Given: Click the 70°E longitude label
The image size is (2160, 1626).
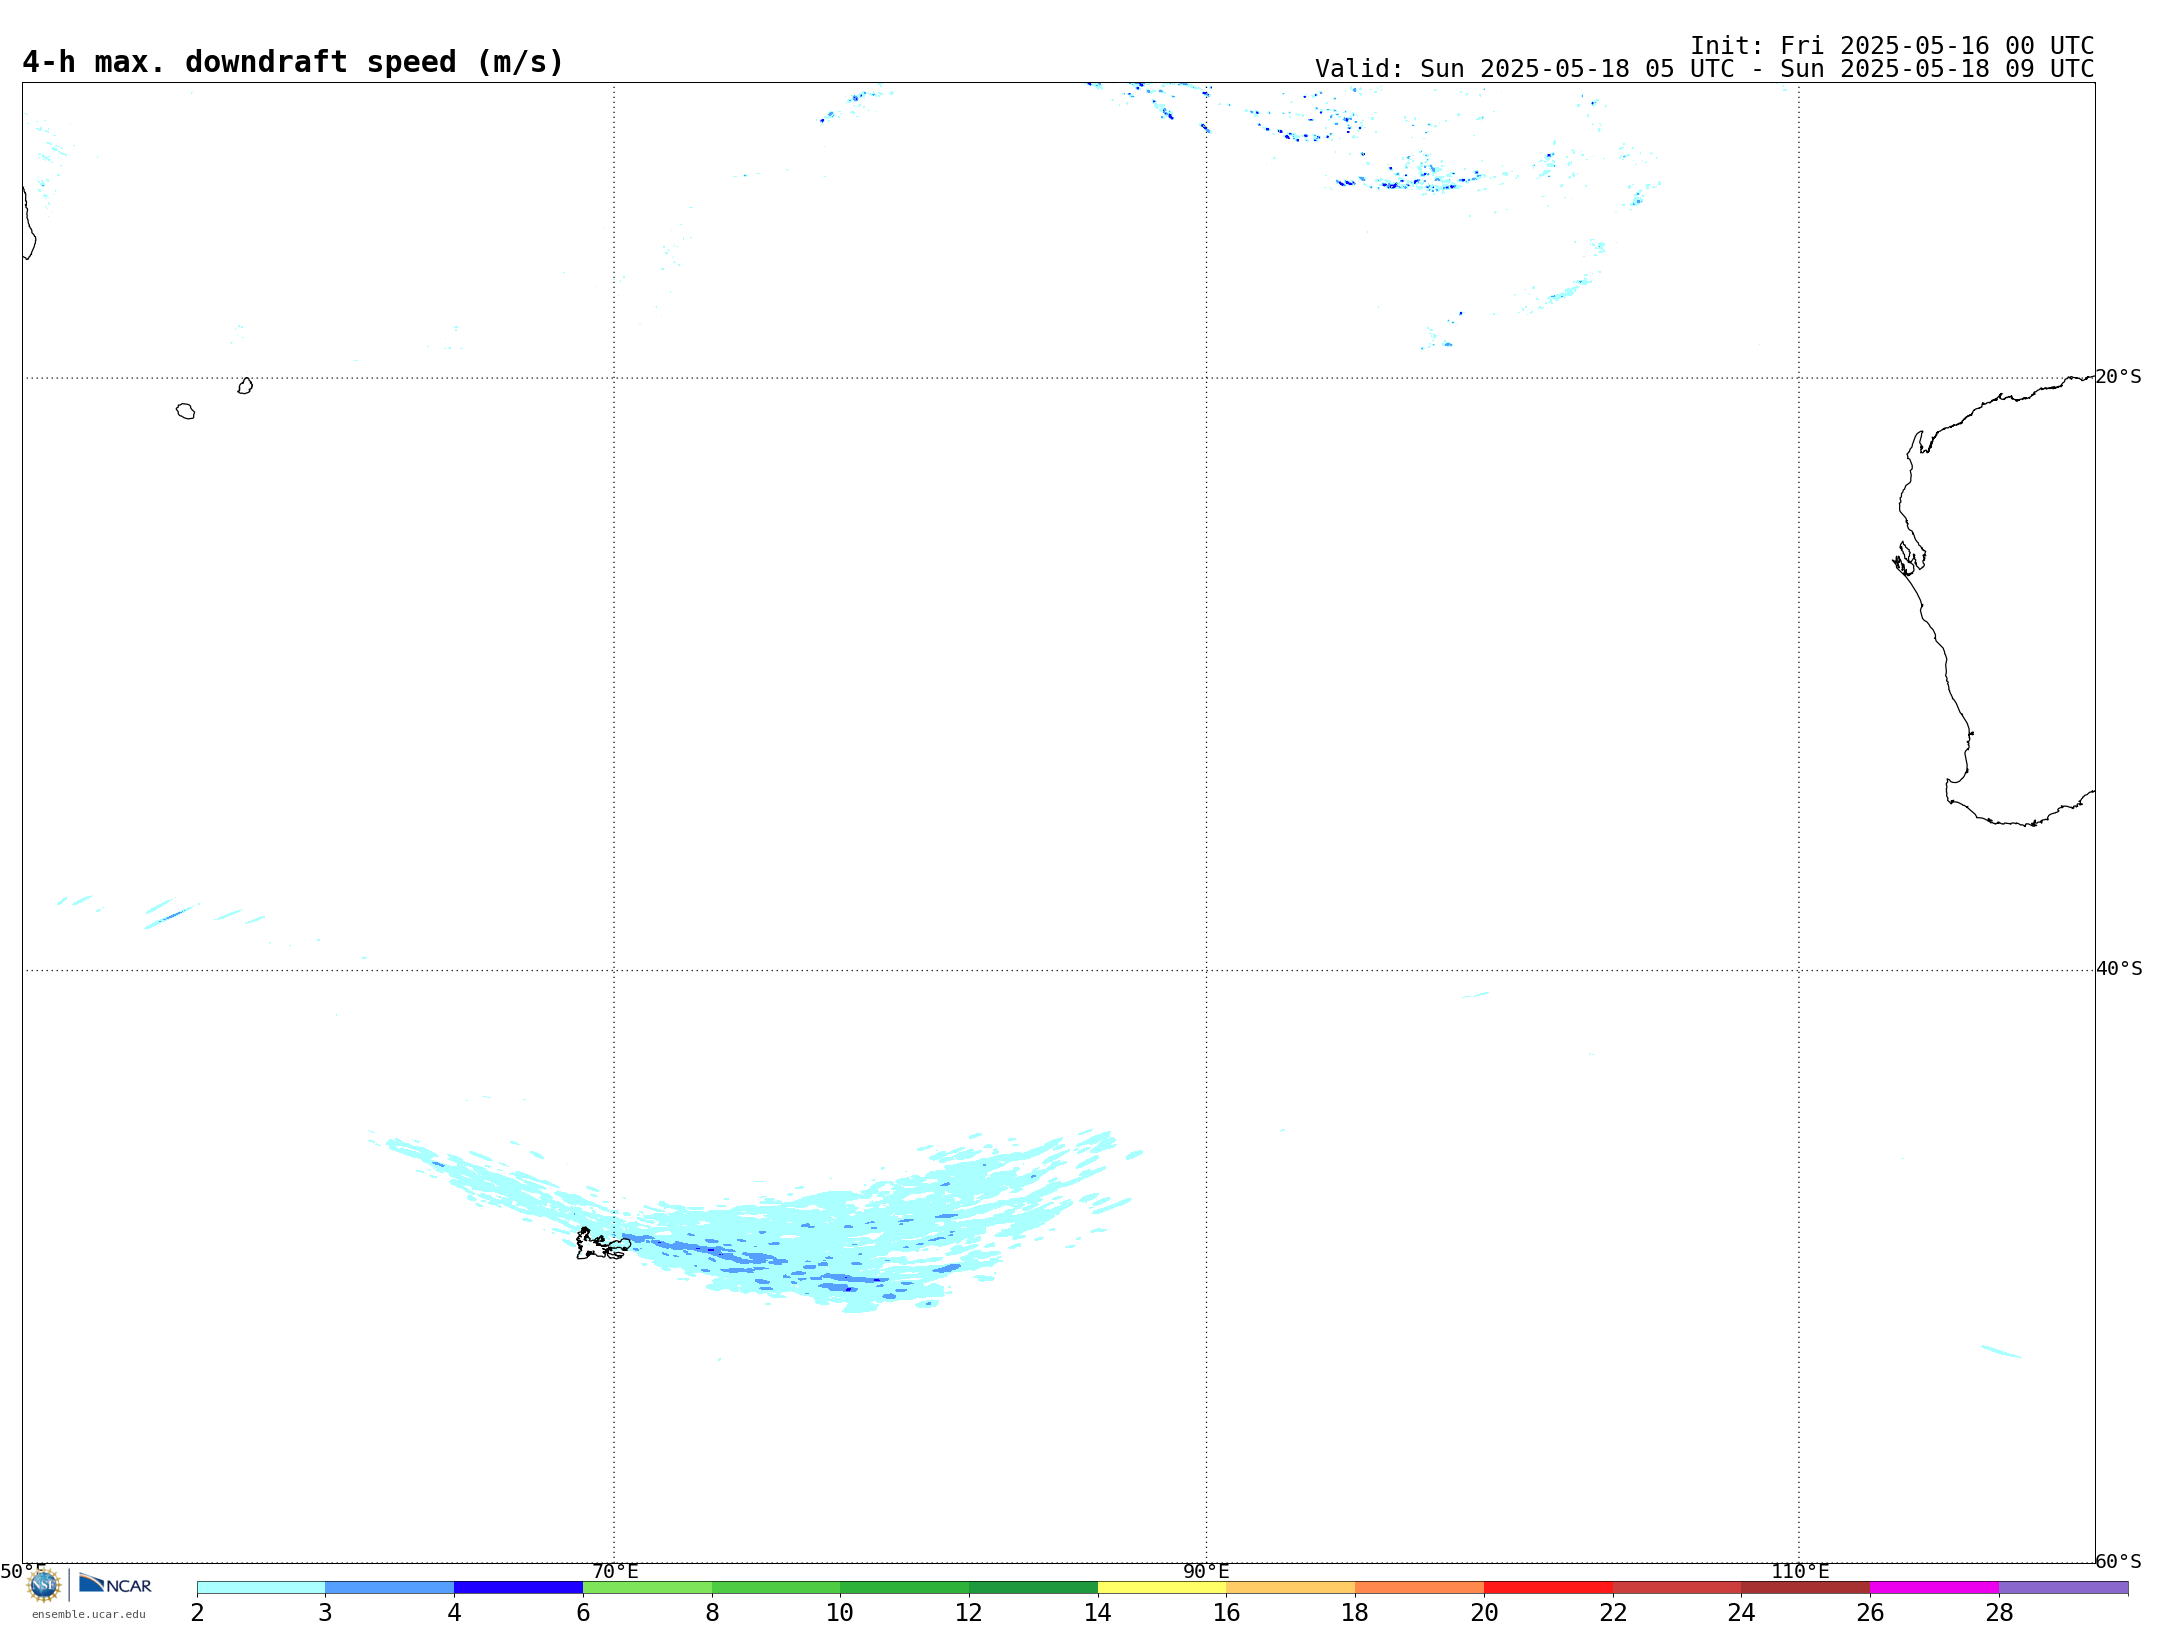Looking at the screenshot, I should tap(615, 1571).
